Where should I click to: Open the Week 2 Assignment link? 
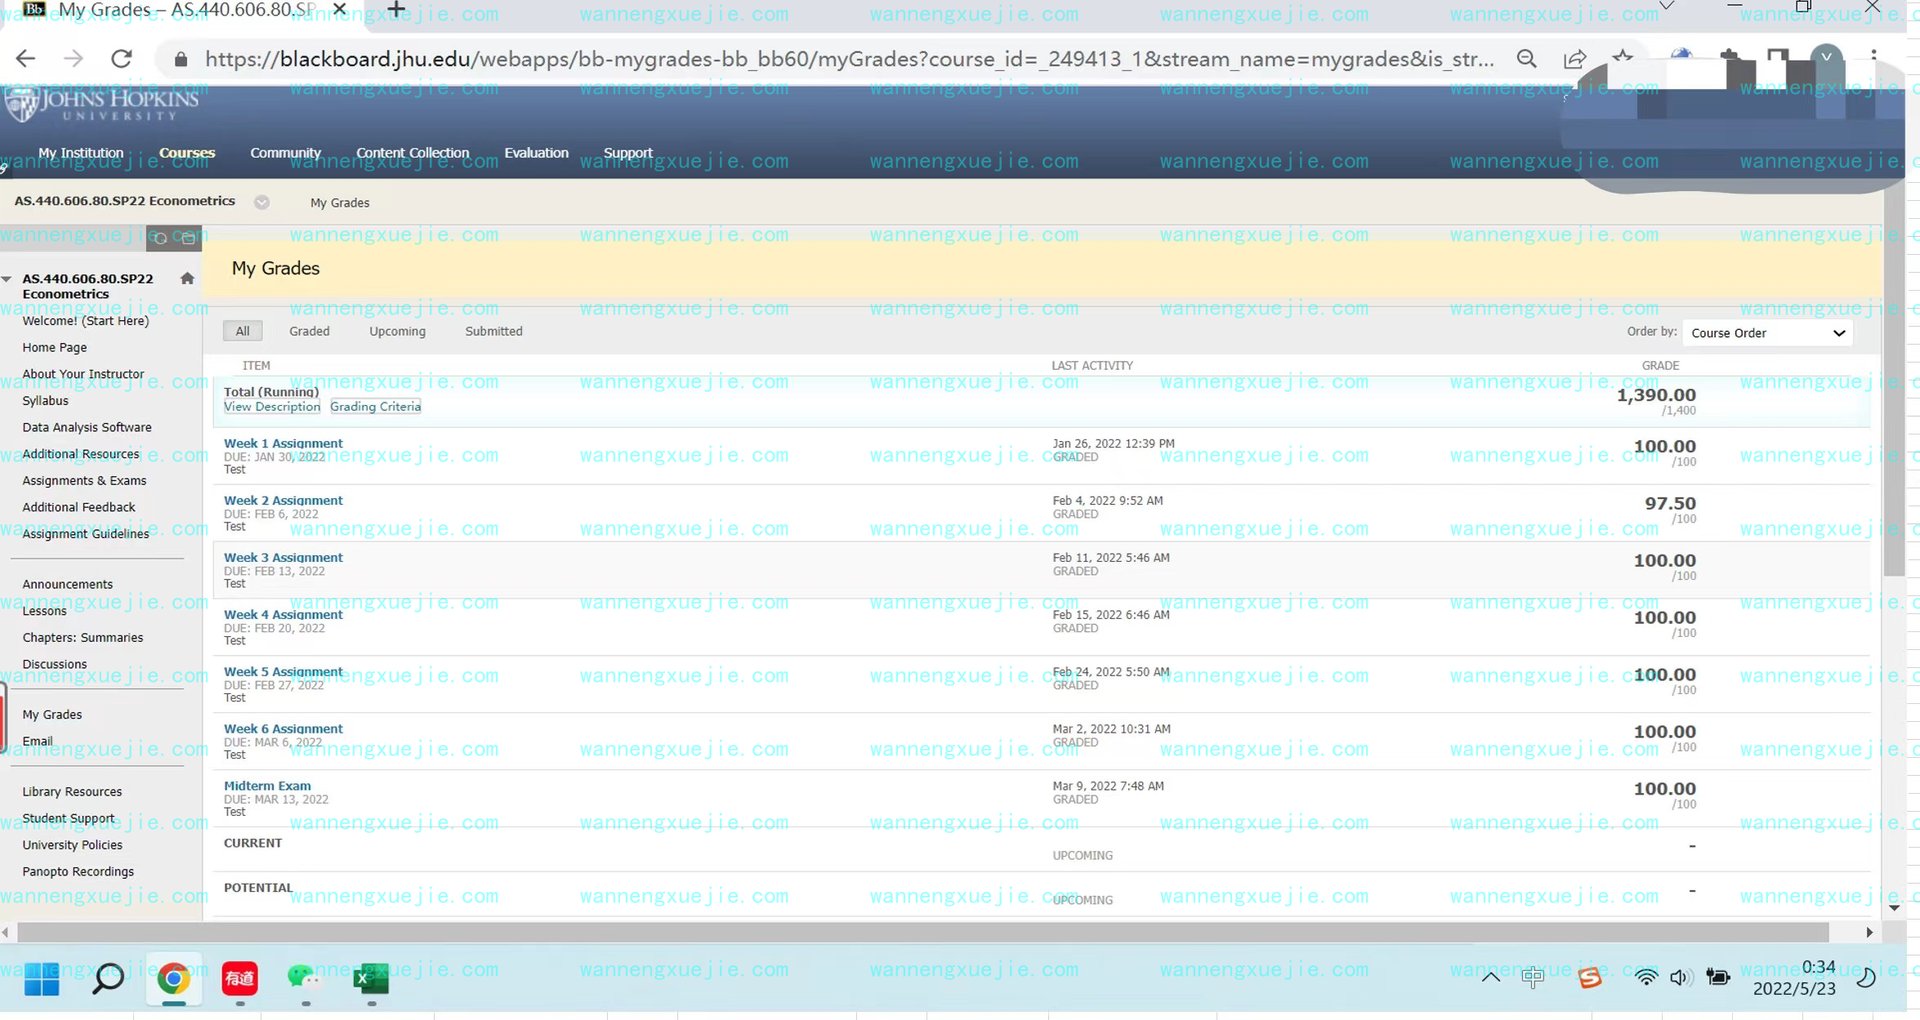tap(283, 500)
